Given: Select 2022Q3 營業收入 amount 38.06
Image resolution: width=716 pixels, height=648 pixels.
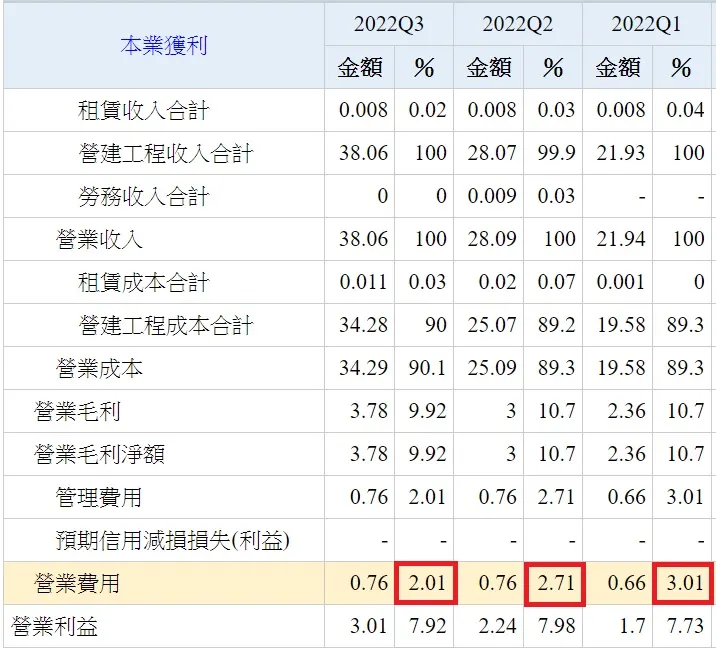Looking at the screenshot, I should [363, 239].
